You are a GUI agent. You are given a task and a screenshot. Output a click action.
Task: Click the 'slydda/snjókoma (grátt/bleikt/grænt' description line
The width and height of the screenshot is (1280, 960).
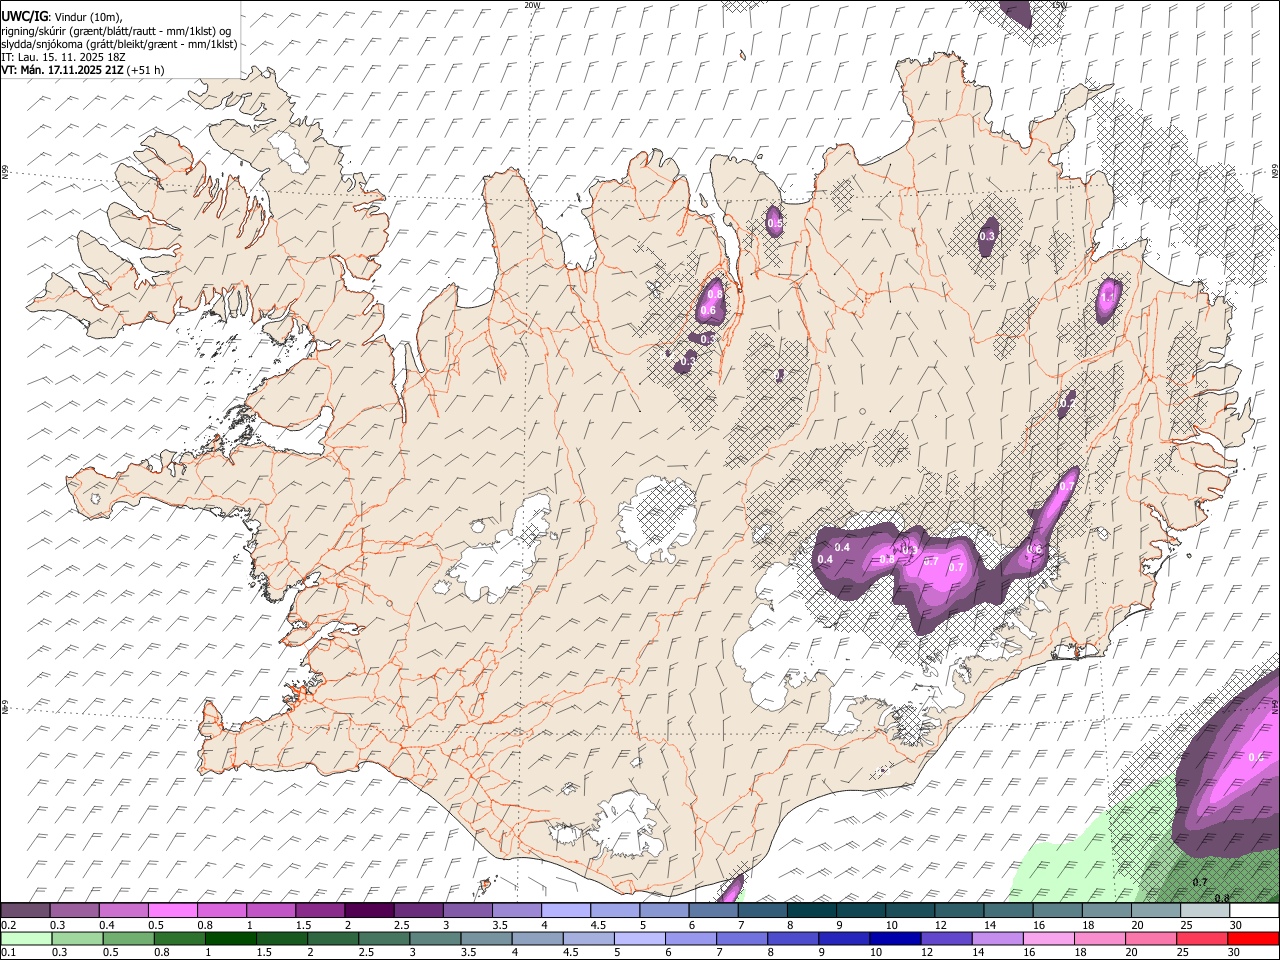coord(119,44)
